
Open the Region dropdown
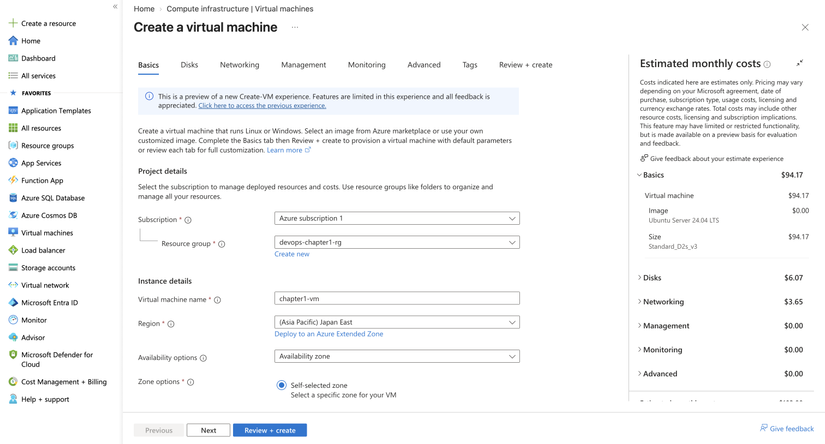[397, 322]
